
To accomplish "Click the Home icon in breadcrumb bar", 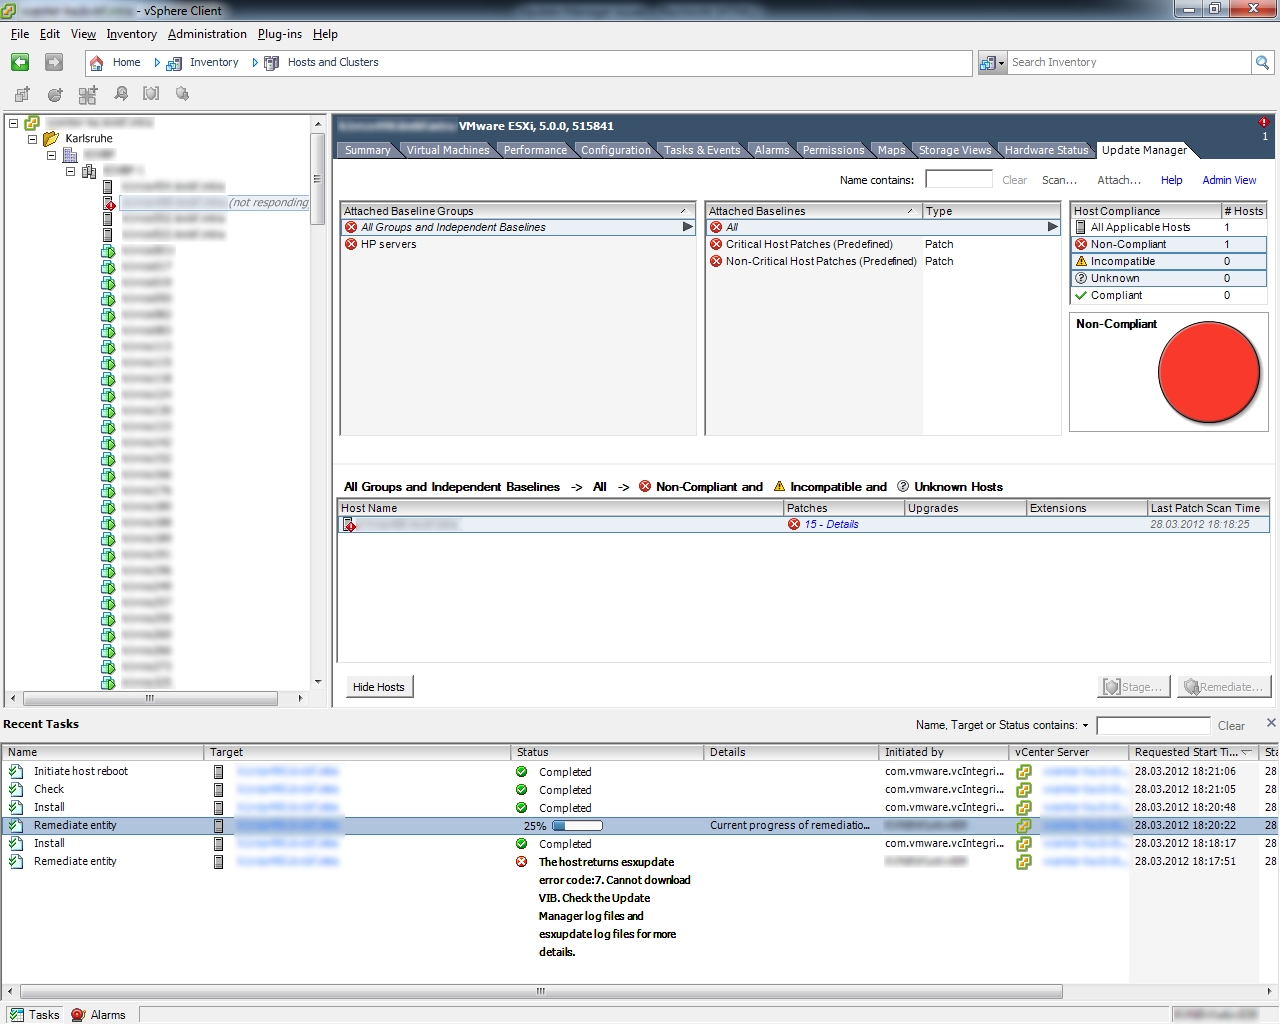I will pos(97,63).
